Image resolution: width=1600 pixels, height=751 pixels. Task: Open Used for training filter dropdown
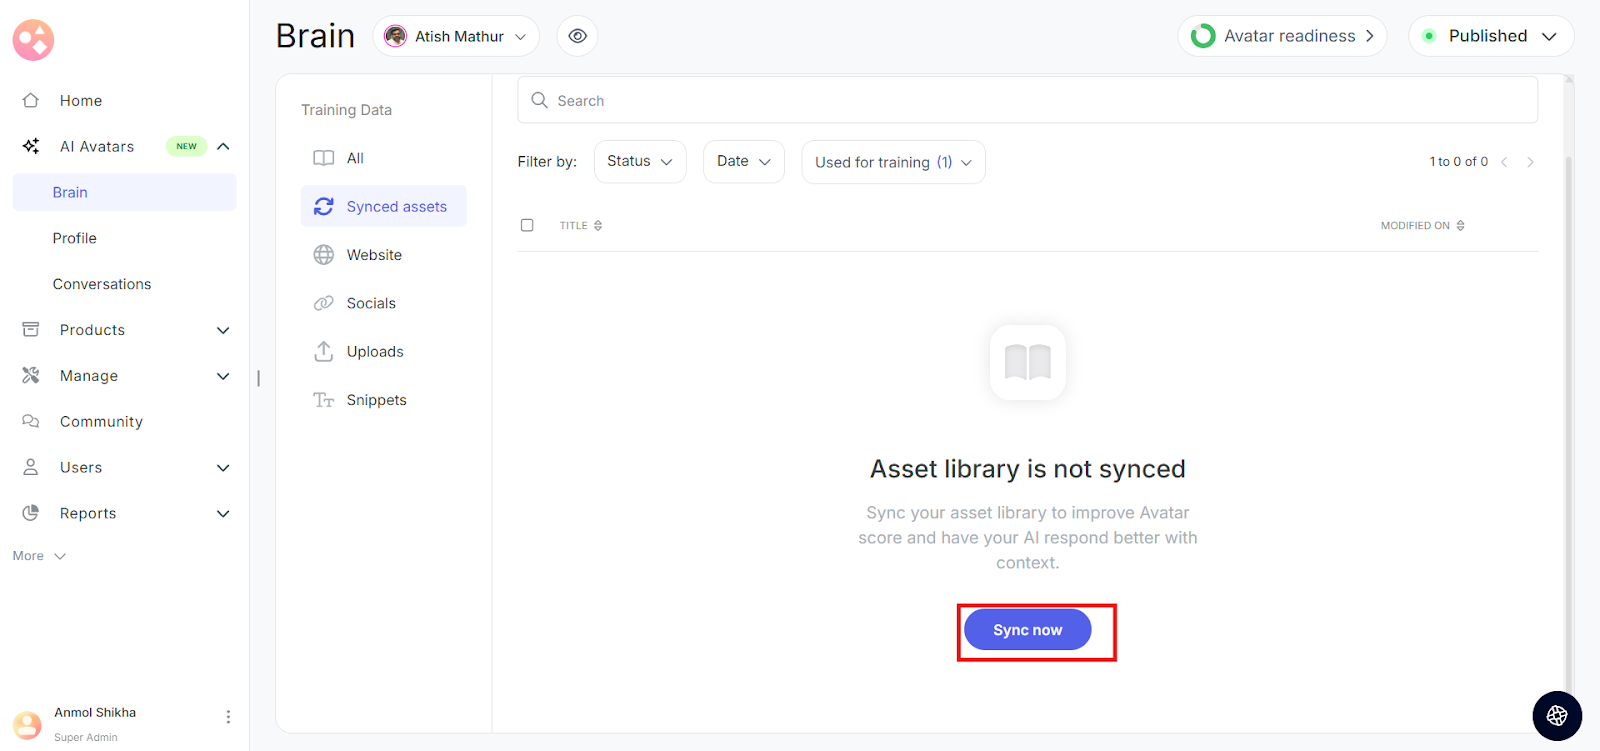(893, 162)
